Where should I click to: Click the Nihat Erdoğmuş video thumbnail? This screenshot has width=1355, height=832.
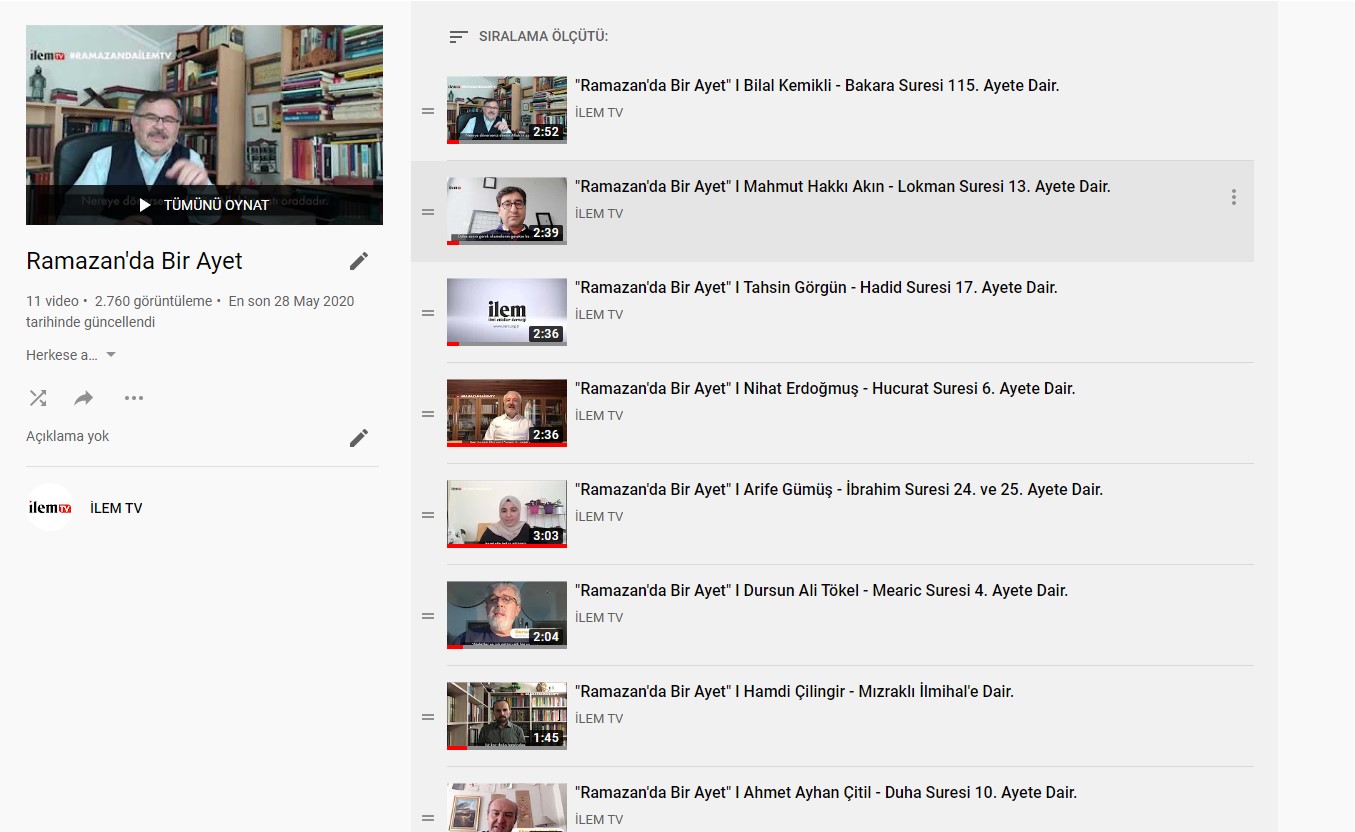507,413
